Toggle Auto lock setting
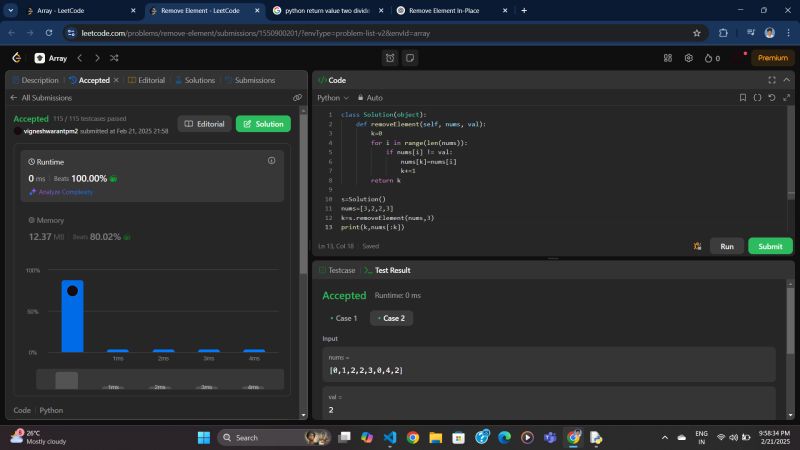 click(370, 97)
